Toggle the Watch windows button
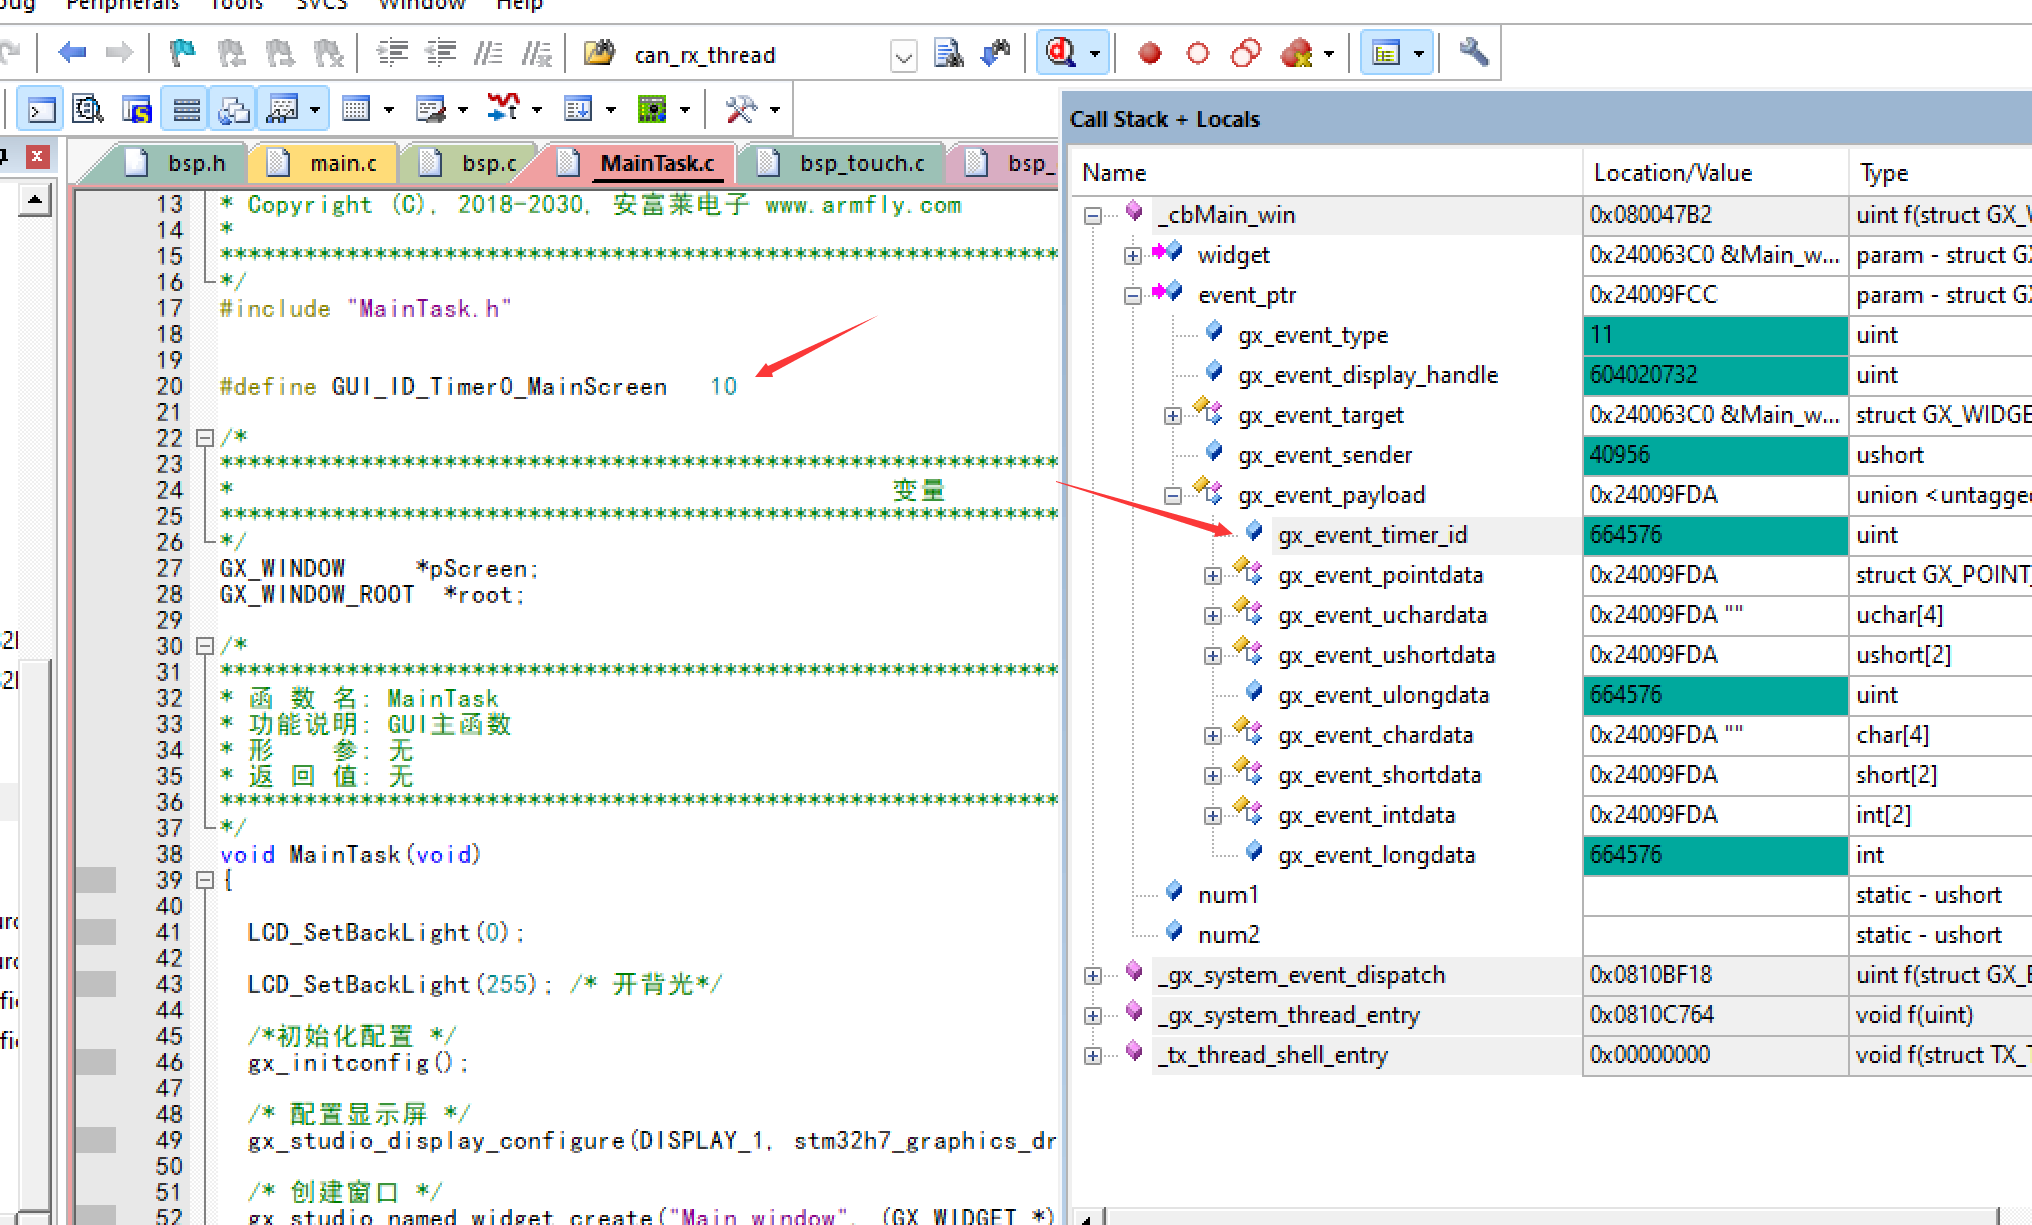Viewport: 2032px width, 1225px height. [x=283, y=109]
